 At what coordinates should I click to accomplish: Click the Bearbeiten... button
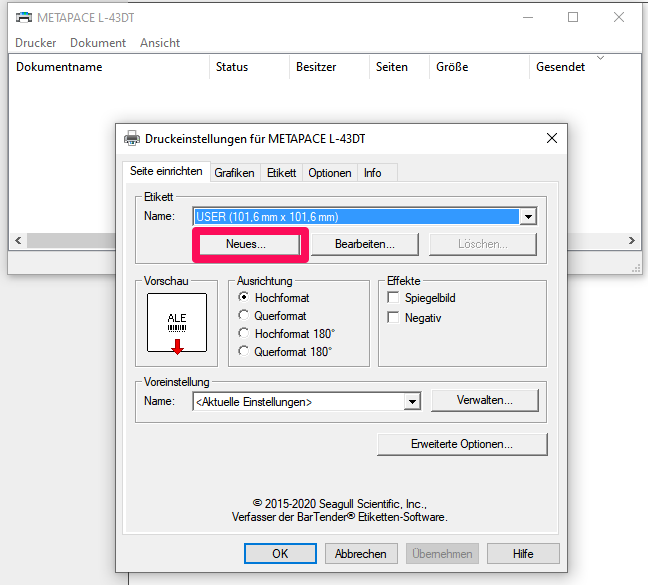point(365,244)
